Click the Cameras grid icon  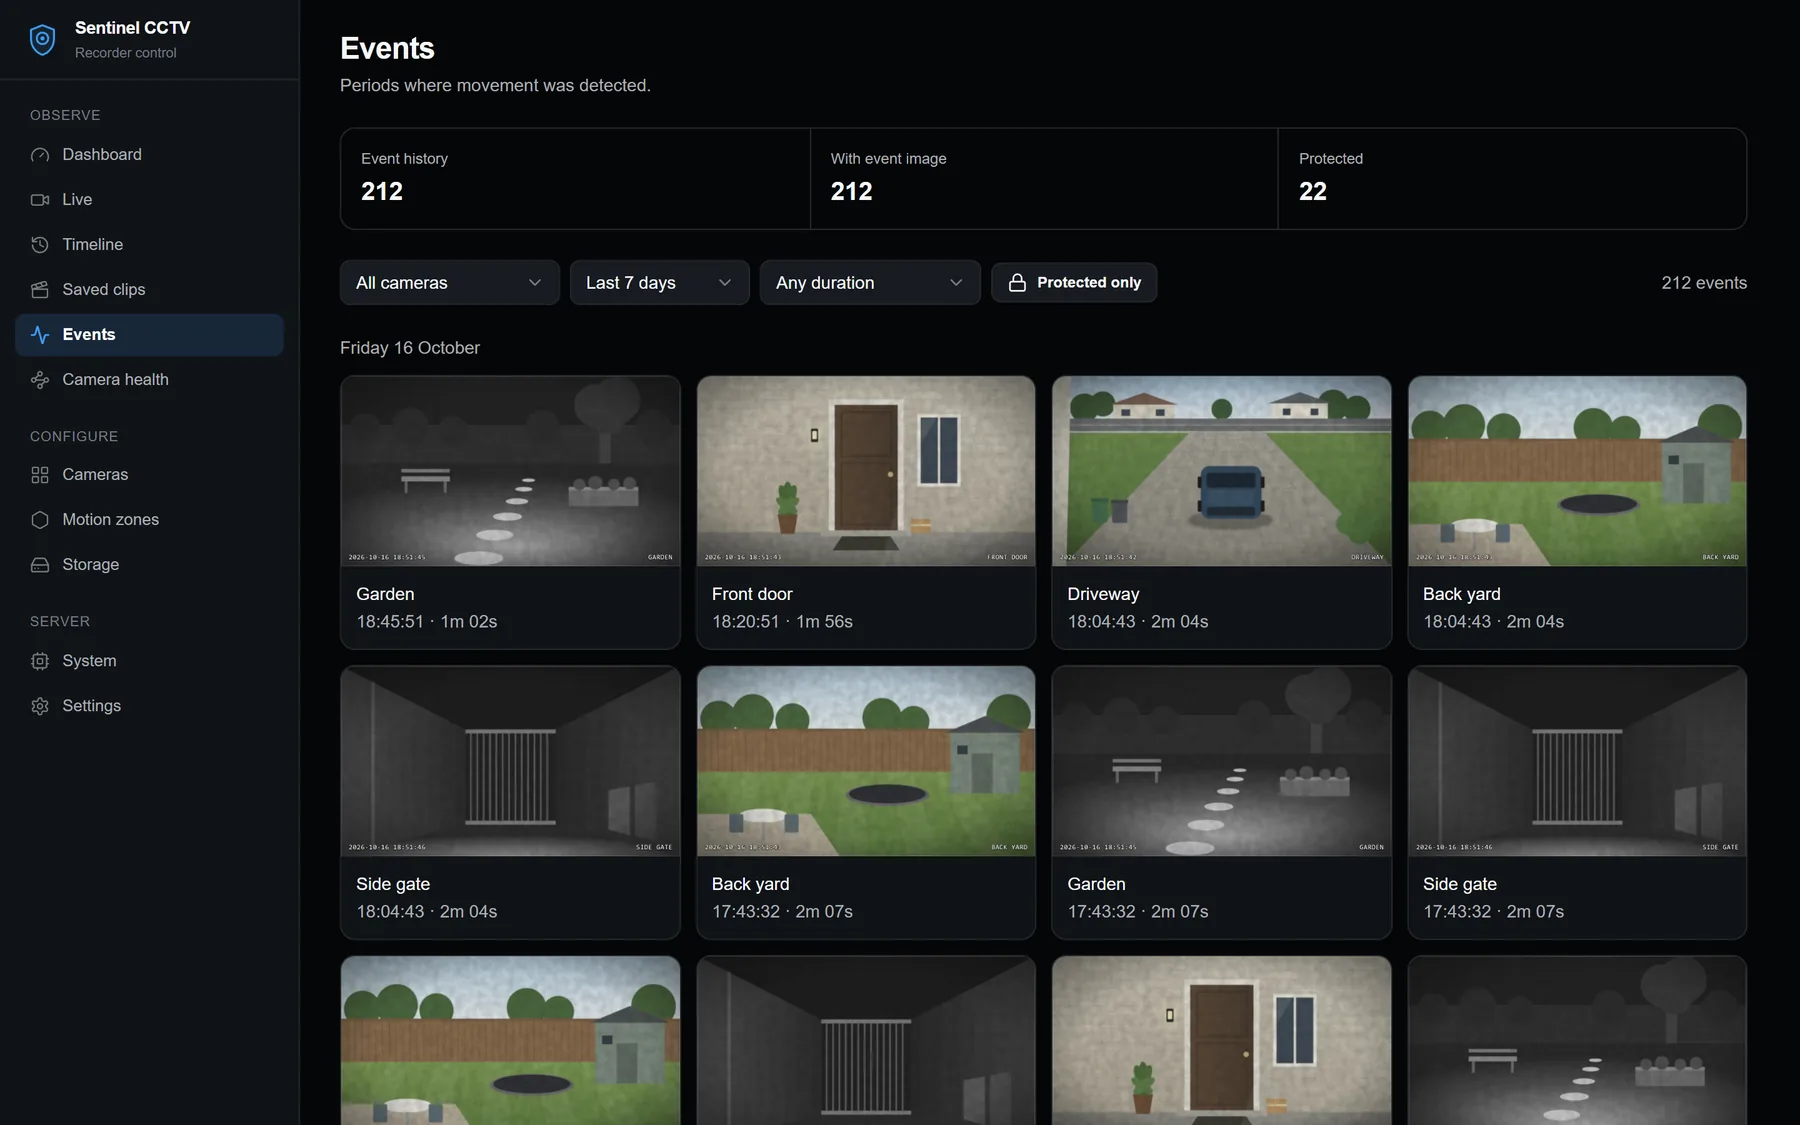40,475
